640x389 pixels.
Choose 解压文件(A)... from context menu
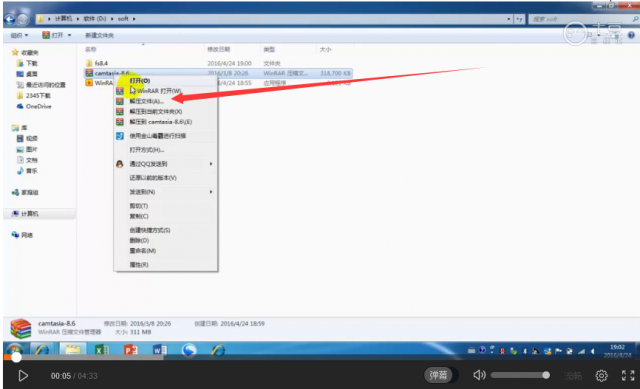click(147, 101)
